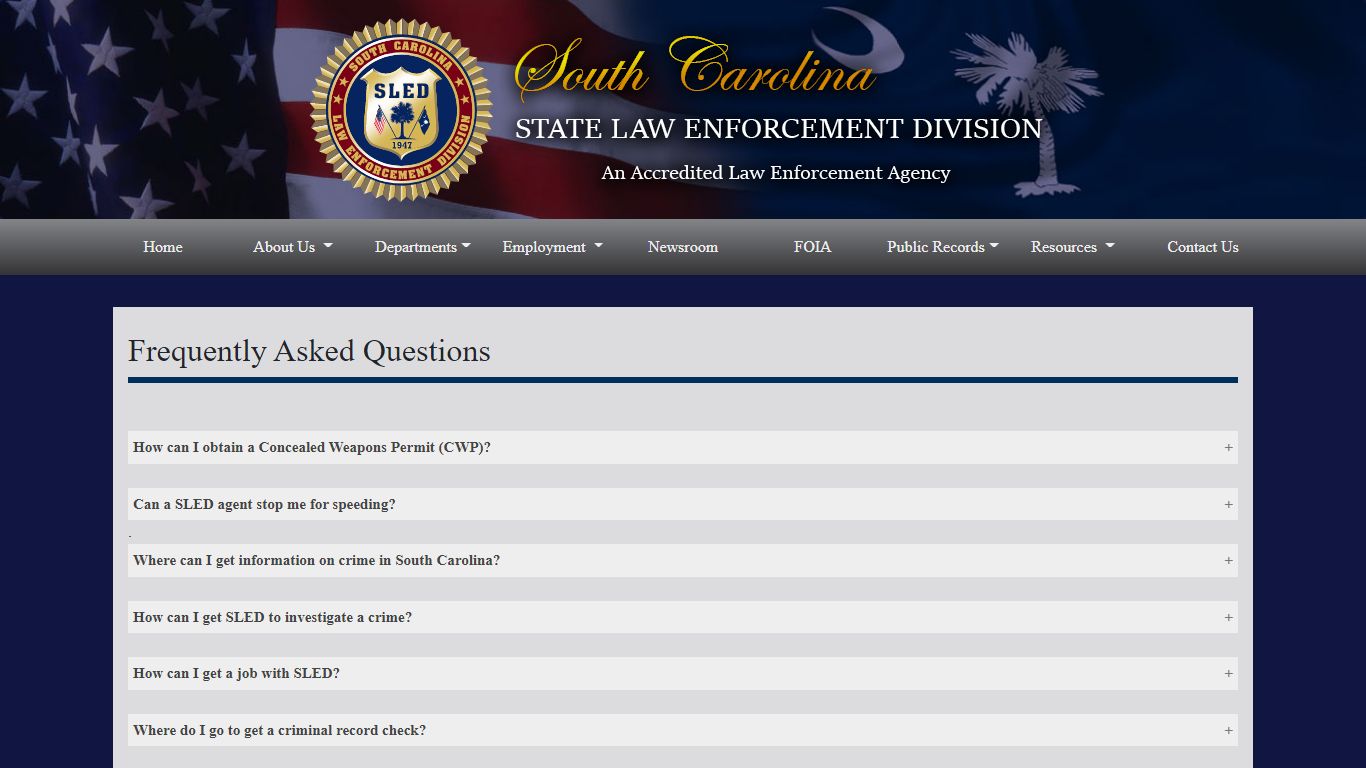The width and height of the screenshot is (1366, 768).
Task: Click the Frequently Asked Questions heading
Action: 309,351
